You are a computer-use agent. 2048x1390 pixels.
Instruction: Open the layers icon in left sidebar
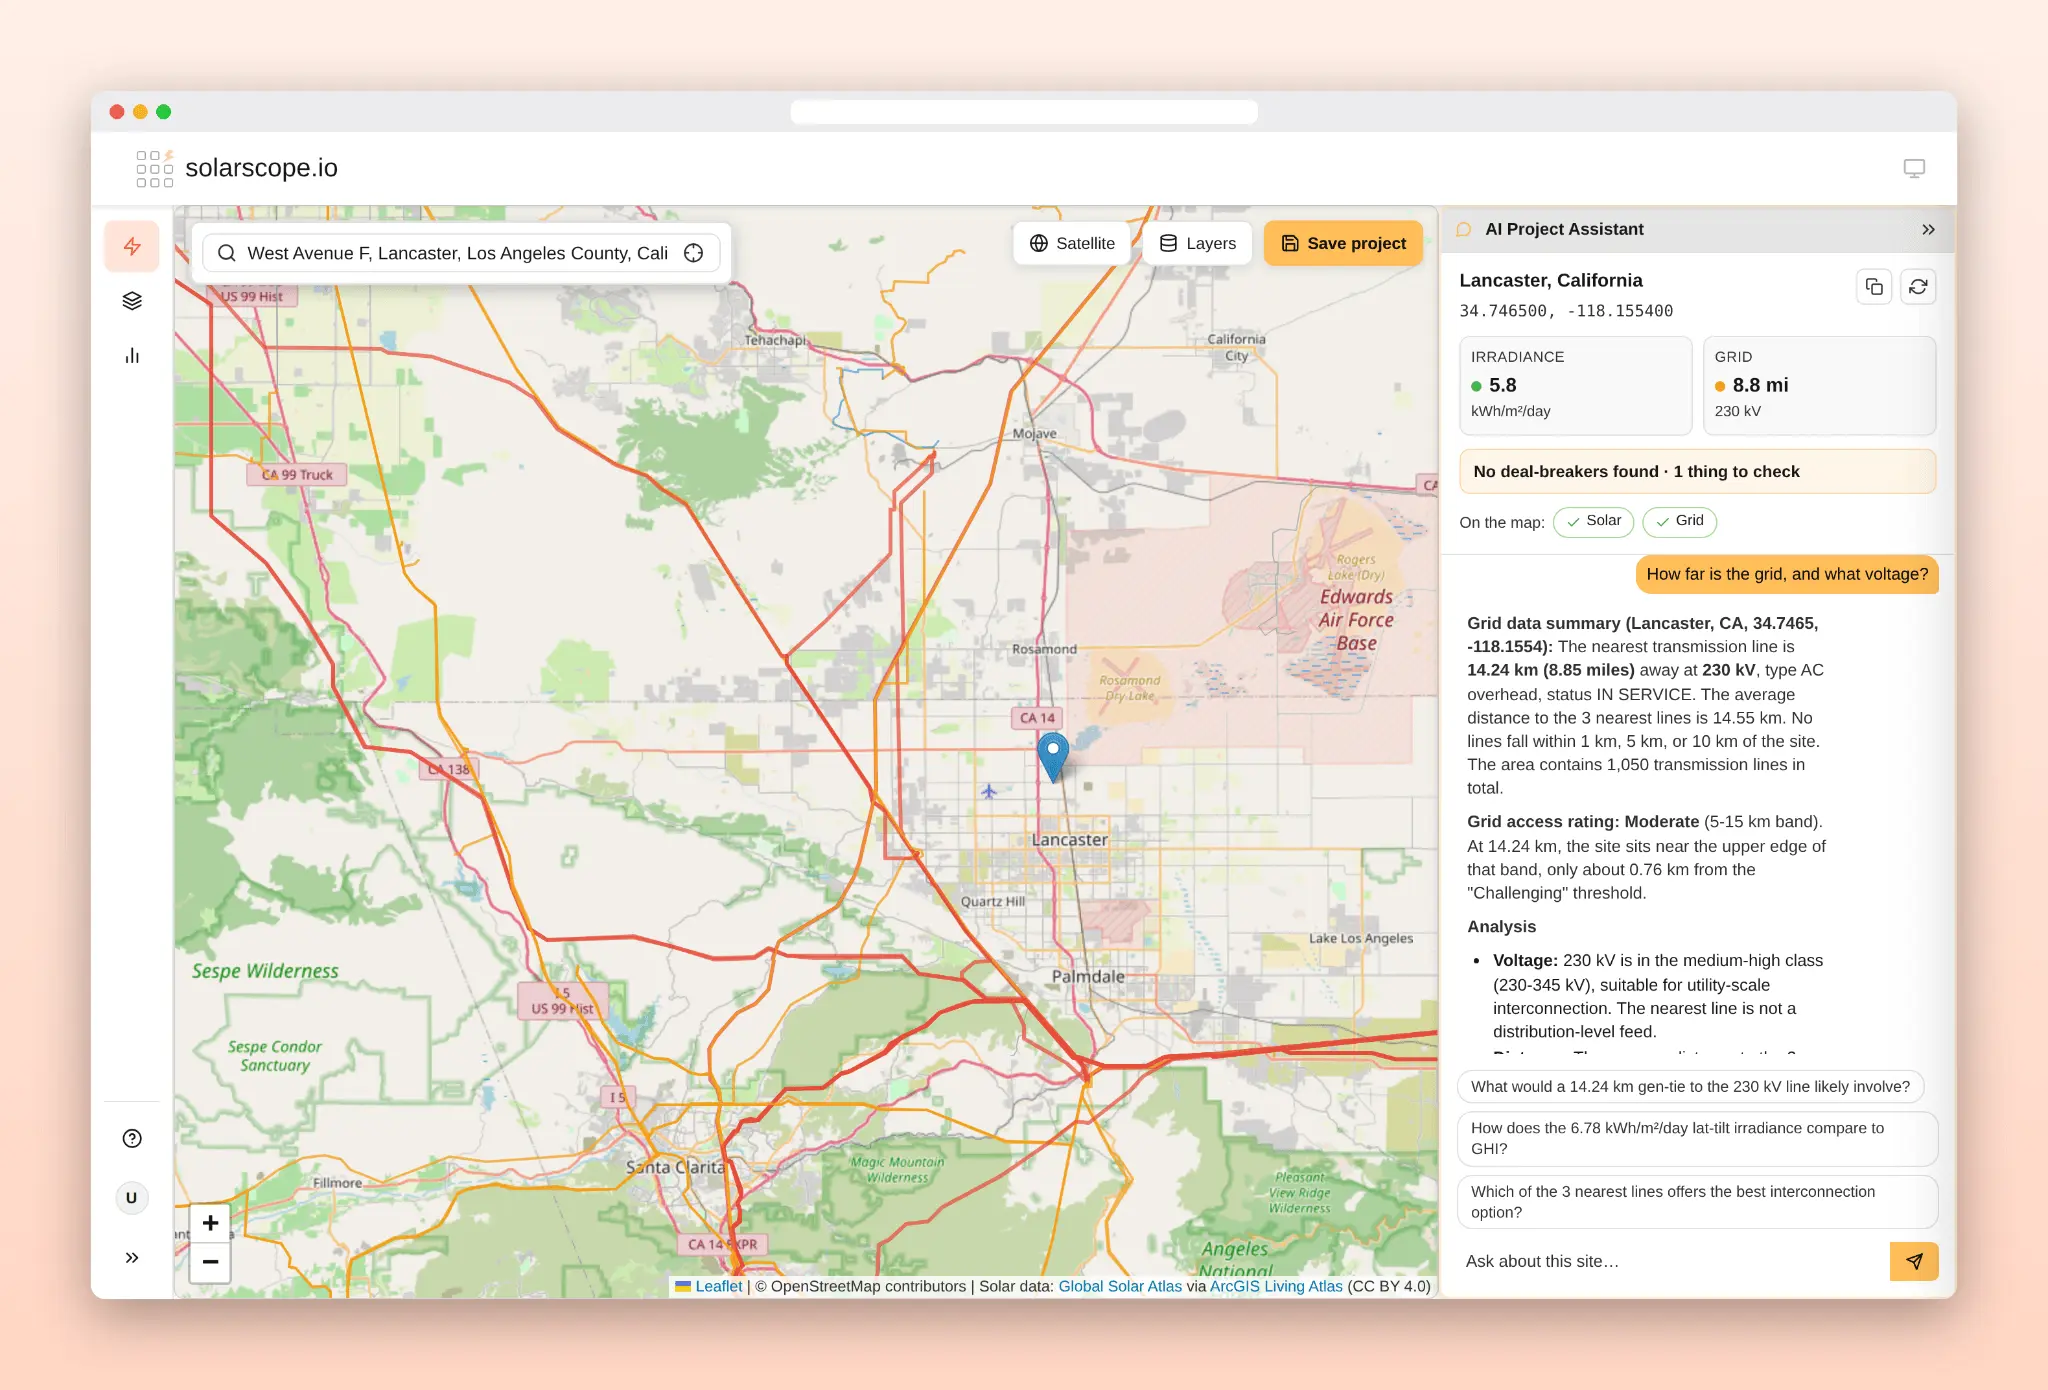point(132,301)
